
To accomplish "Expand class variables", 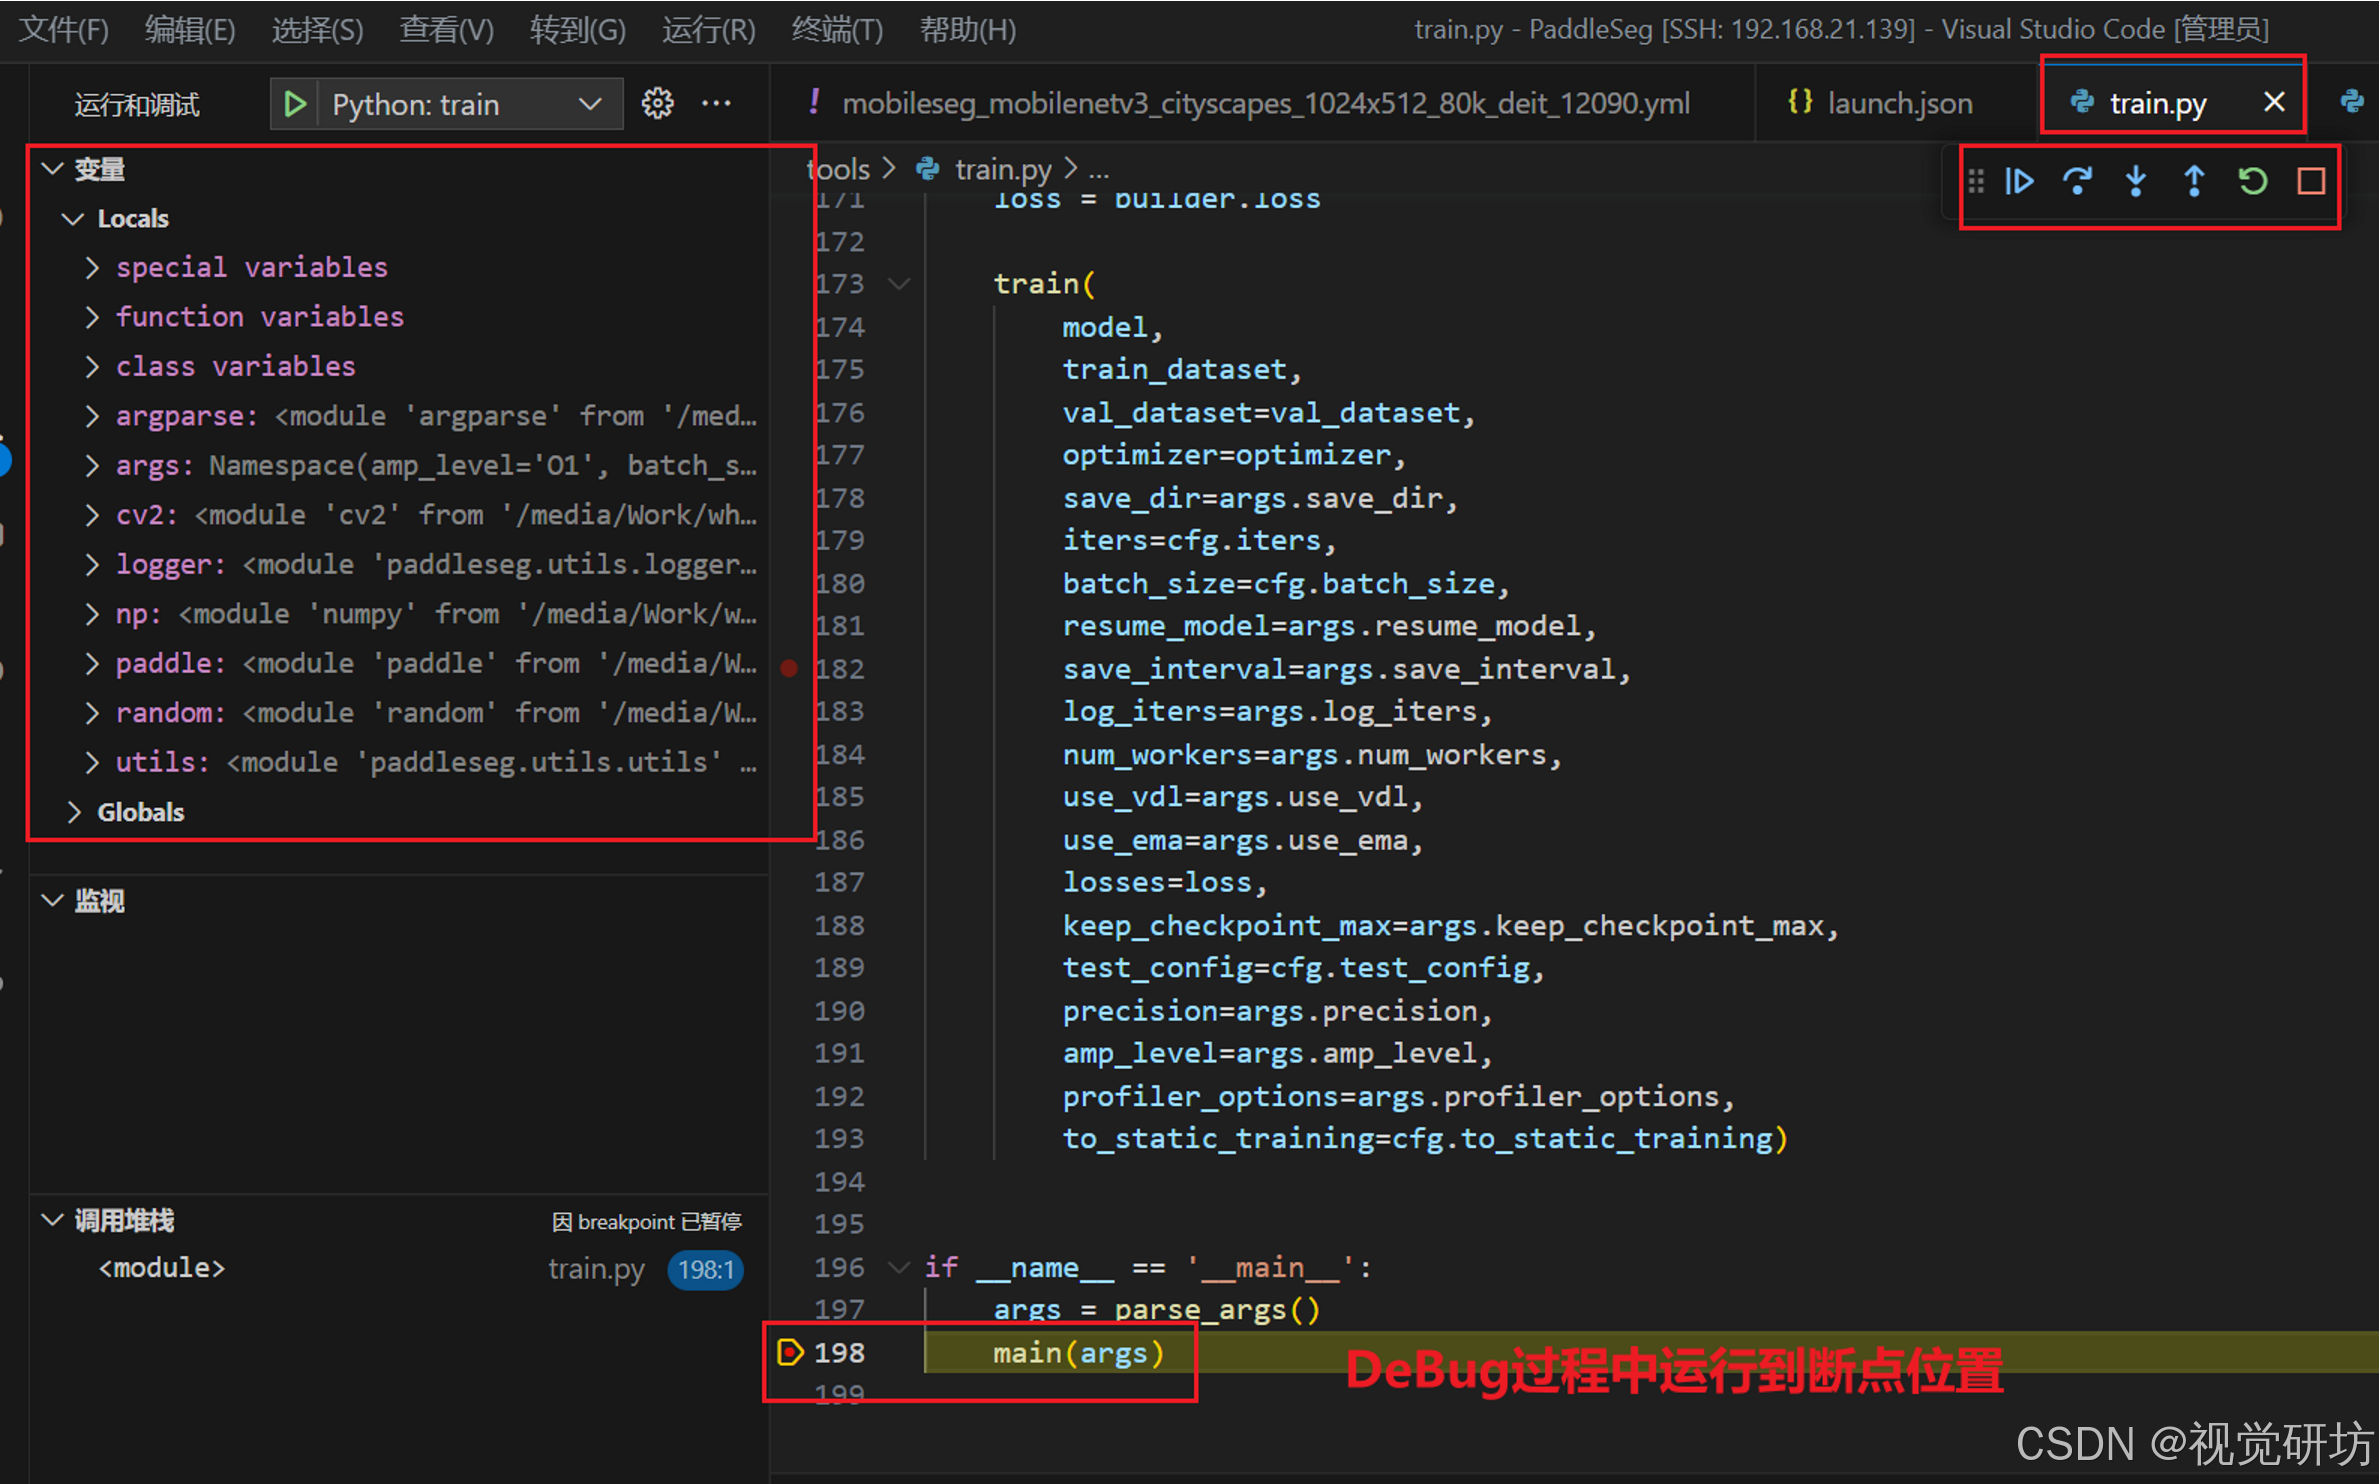I will (x=92, y=367).
